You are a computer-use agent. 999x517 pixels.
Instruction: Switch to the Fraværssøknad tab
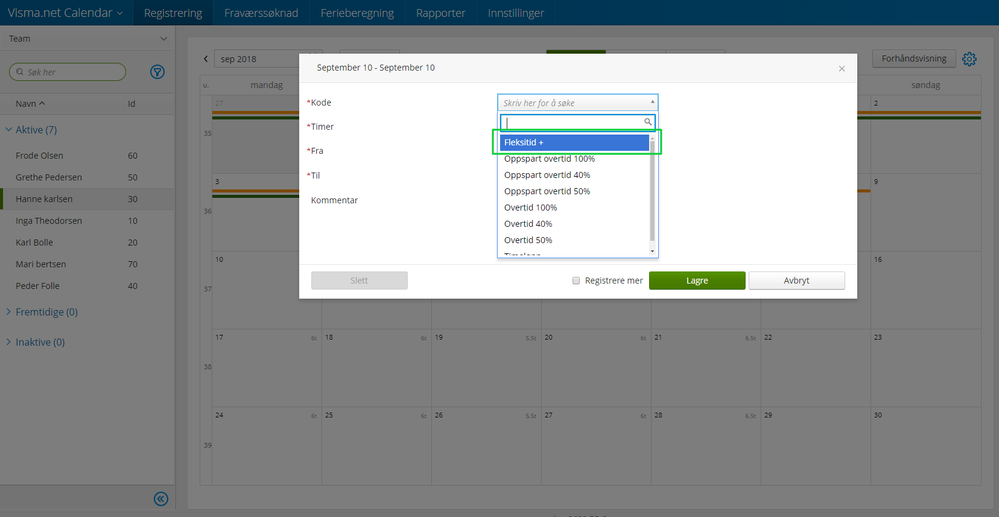261,13
